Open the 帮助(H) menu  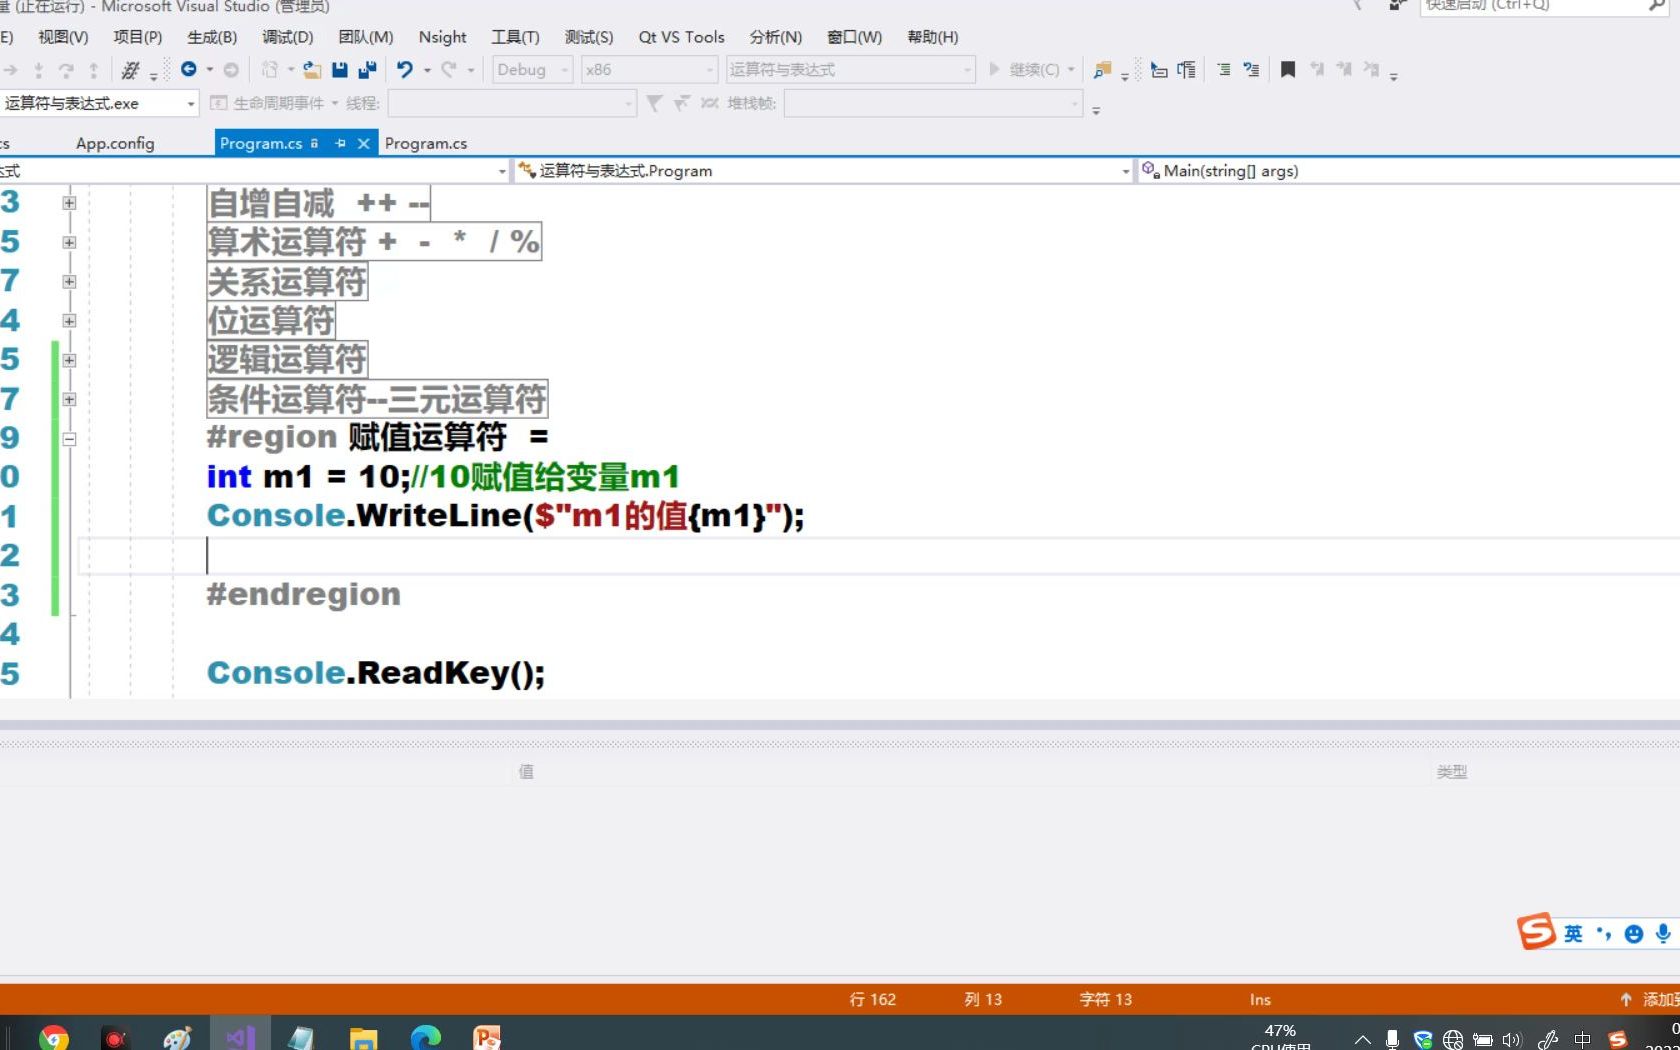pyautogui.click(x=932, y=37)
